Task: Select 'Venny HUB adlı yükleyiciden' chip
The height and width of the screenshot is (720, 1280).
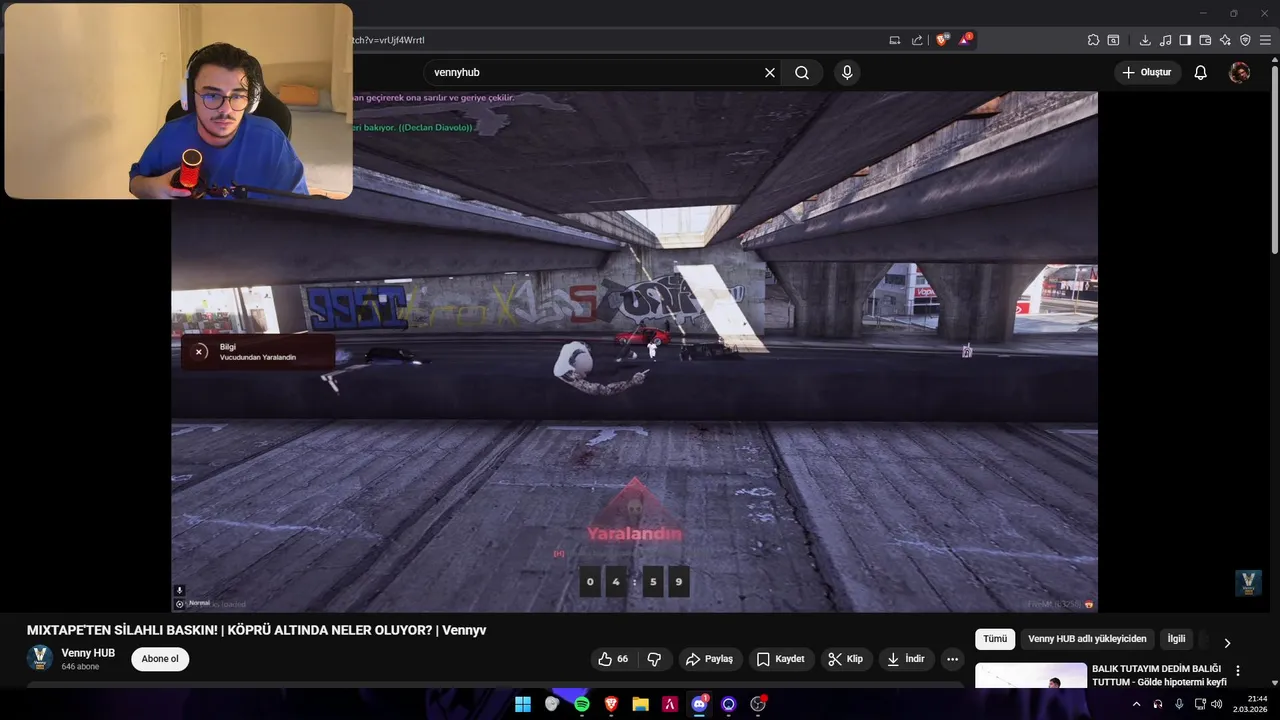Action: (1087, 639)
